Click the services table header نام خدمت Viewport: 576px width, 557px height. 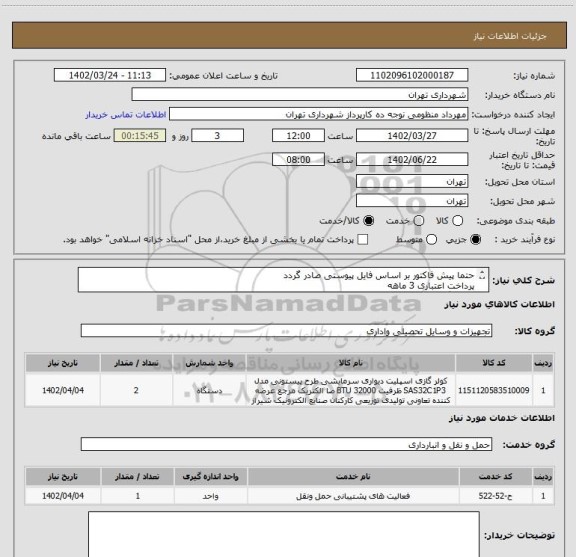tap(353, 477)
